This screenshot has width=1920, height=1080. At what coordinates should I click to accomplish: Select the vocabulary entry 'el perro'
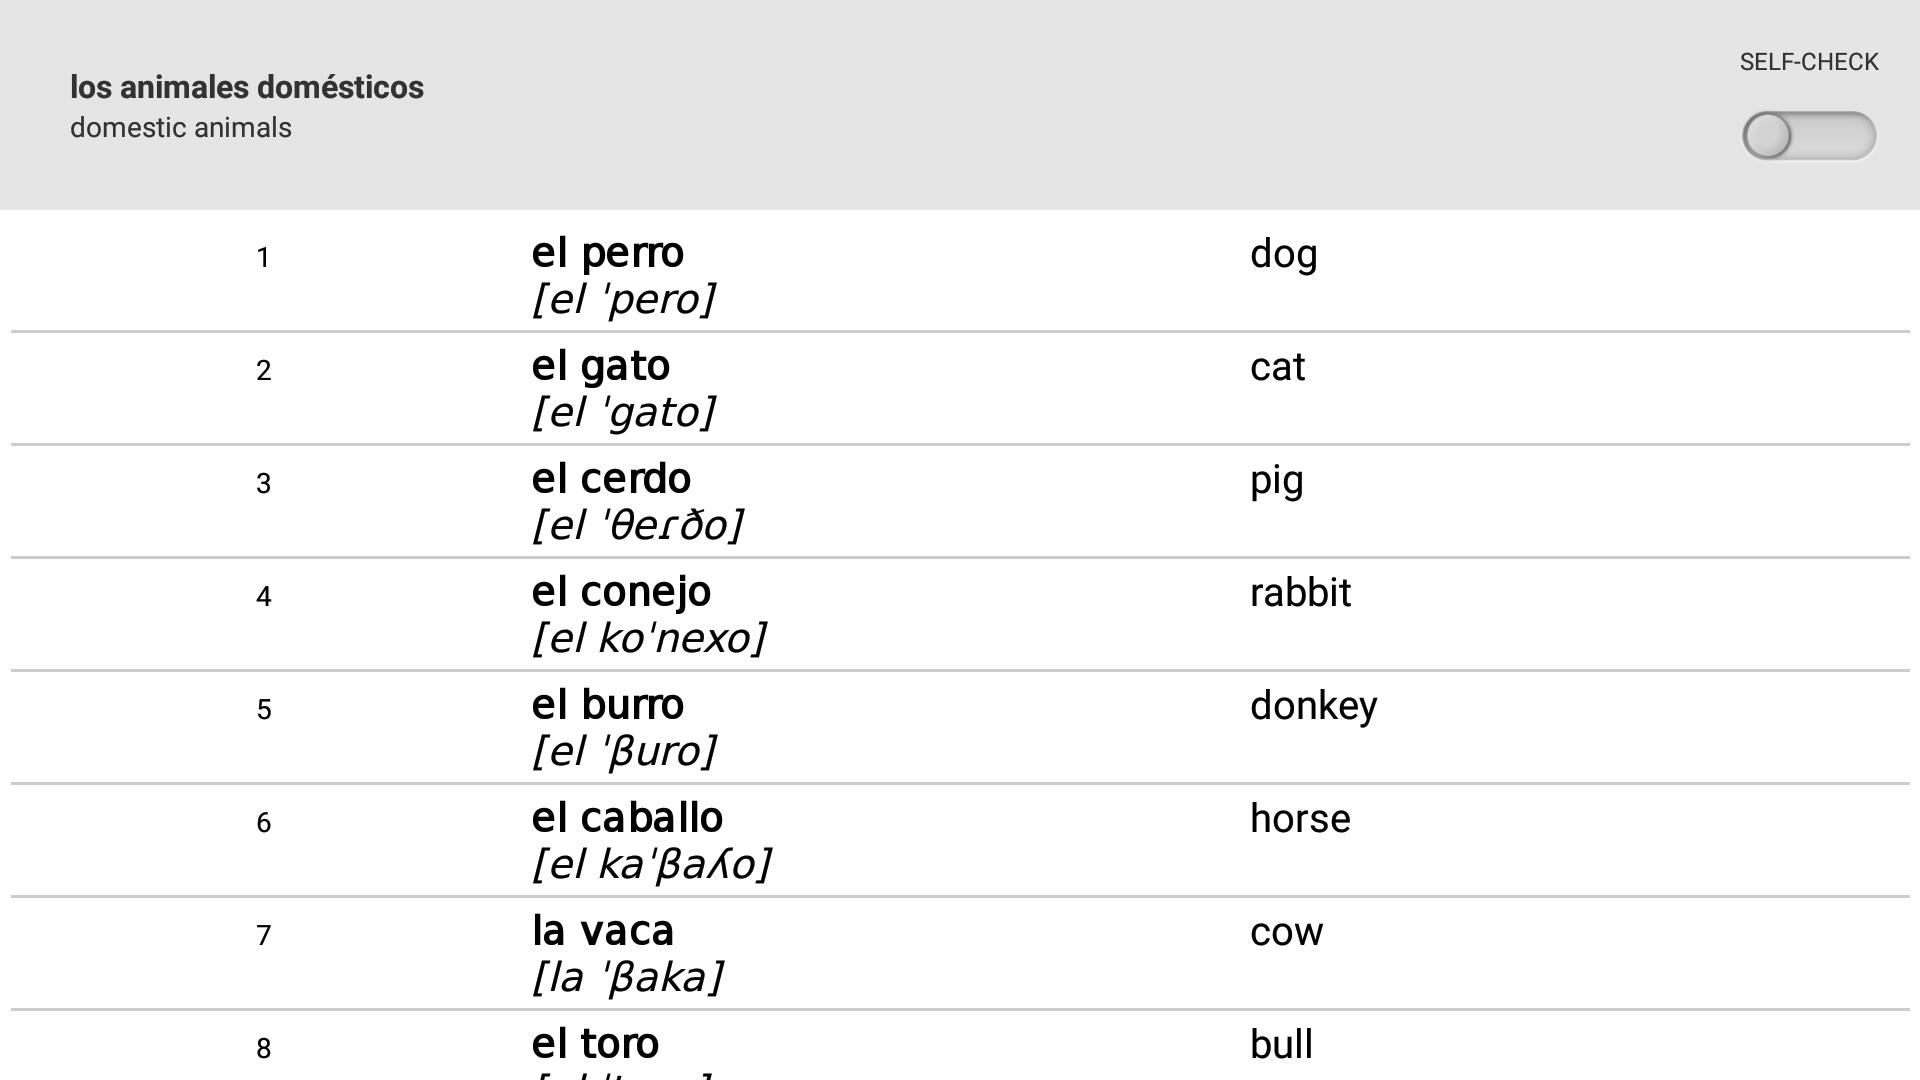[608, 253]
